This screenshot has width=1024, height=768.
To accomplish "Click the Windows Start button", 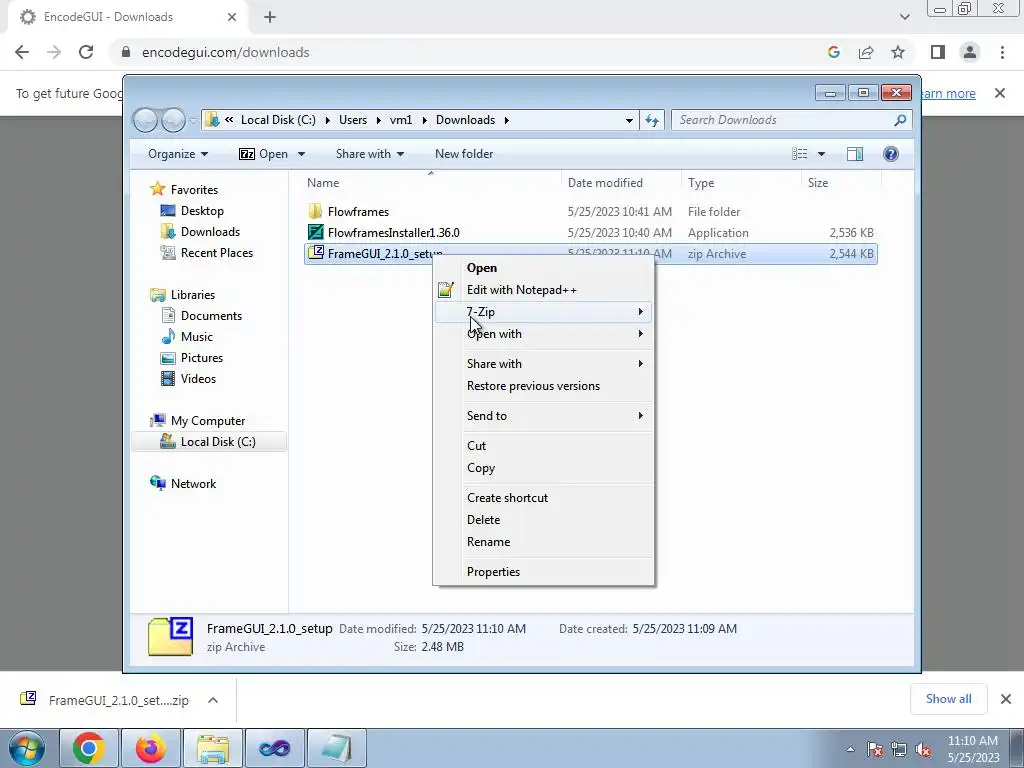I will pos(27,748).
